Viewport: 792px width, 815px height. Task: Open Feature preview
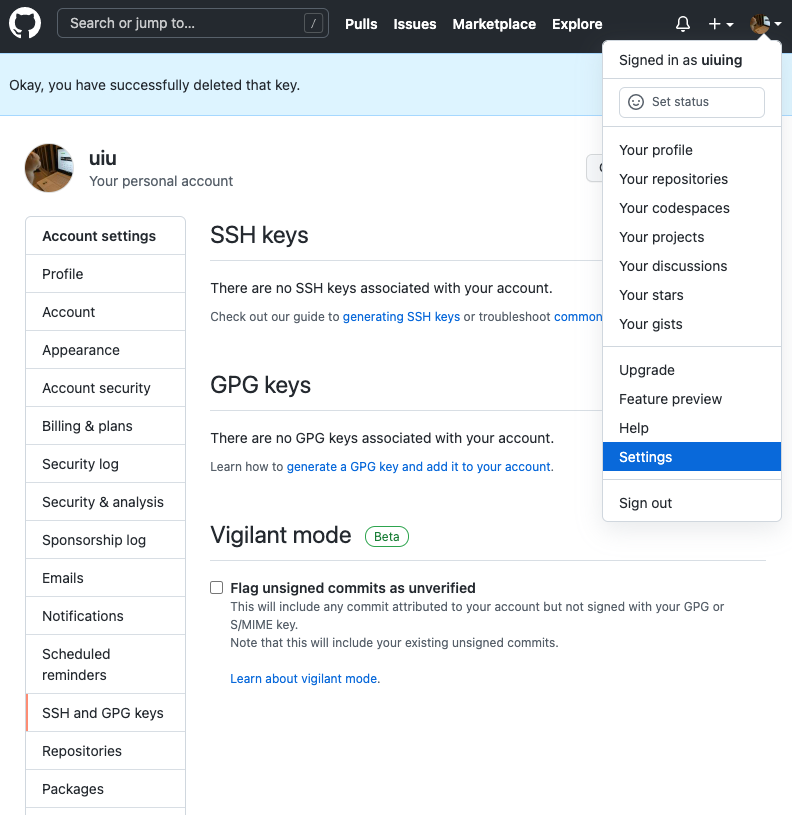(692, 400)
